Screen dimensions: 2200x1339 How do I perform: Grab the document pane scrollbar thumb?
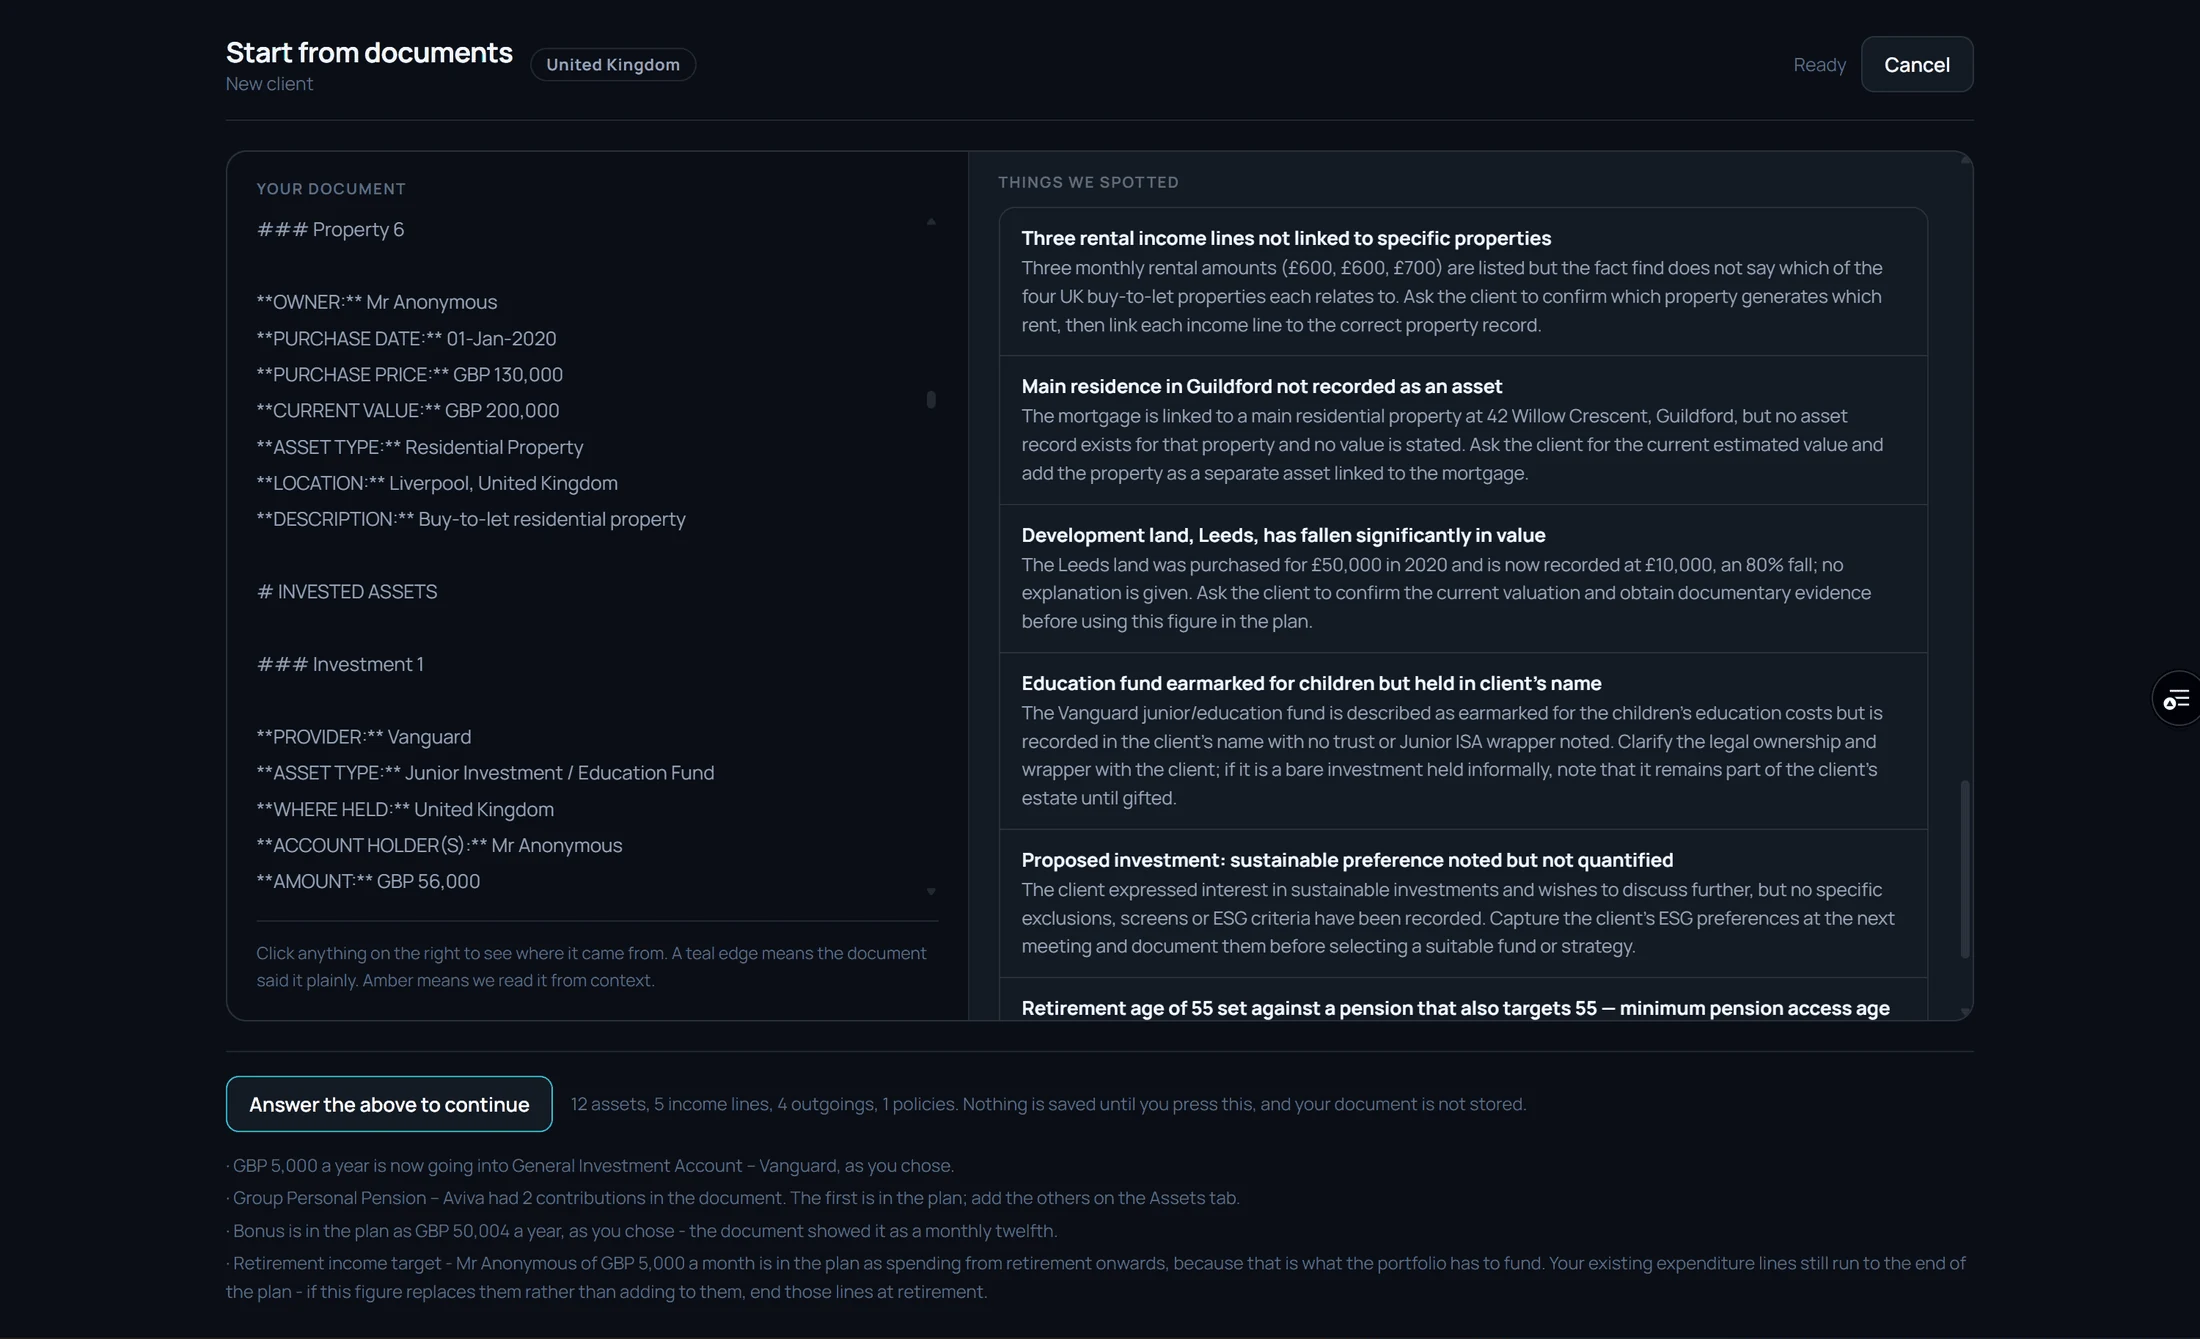point(931,399)
